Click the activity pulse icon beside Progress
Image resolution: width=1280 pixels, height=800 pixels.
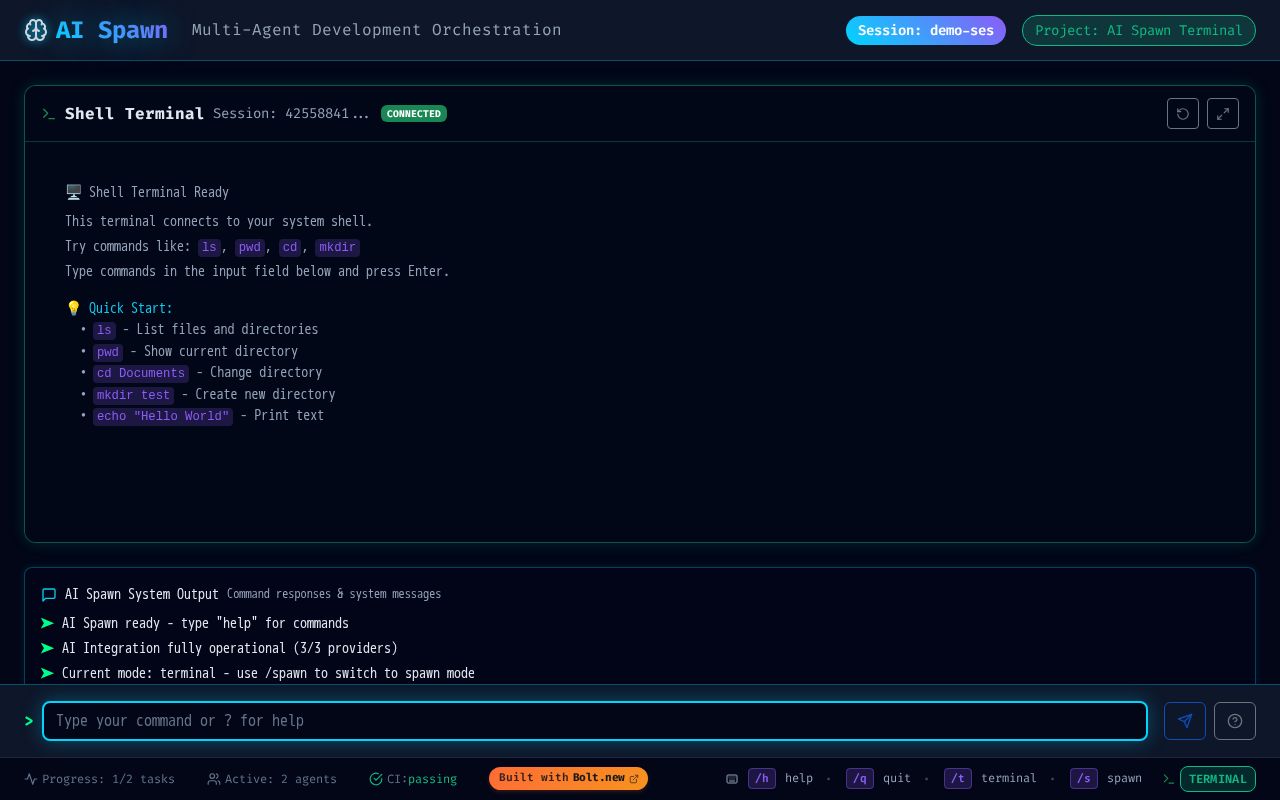31,779
